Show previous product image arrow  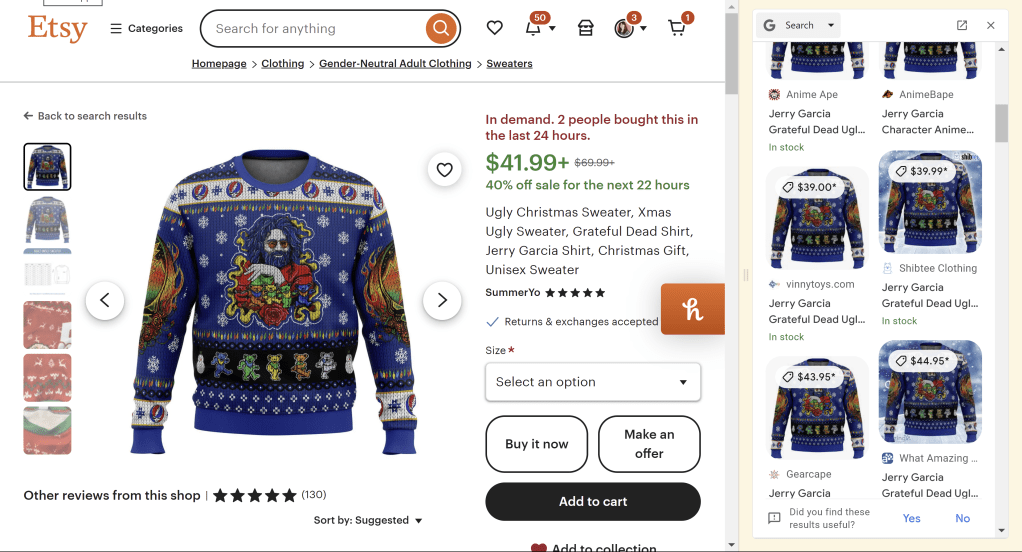[x=105, y=300]
